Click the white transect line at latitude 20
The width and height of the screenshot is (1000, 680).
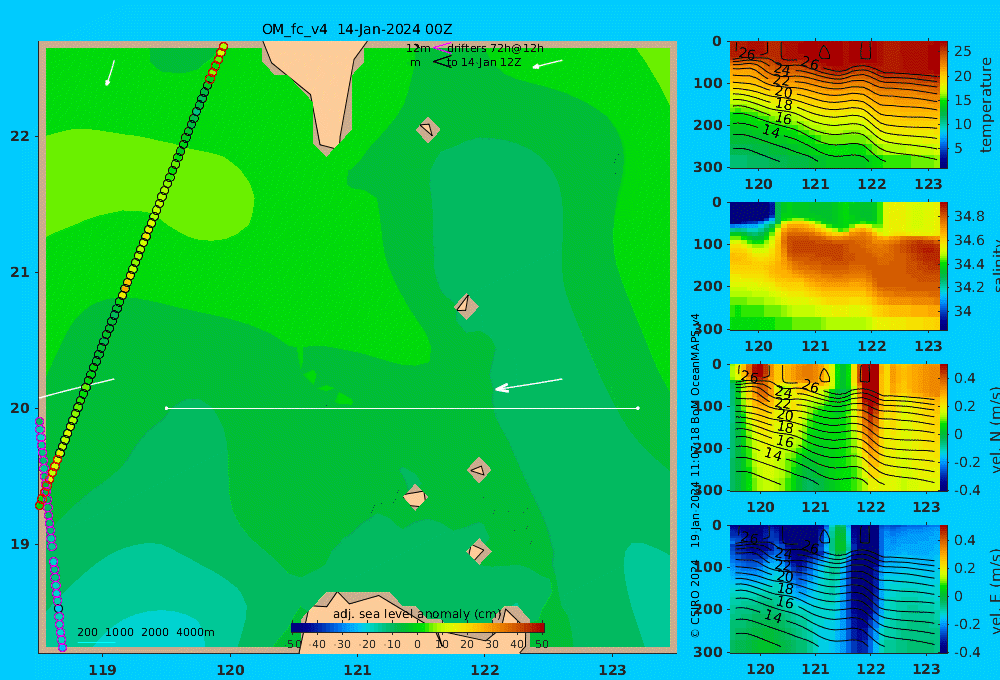[402, 408]
